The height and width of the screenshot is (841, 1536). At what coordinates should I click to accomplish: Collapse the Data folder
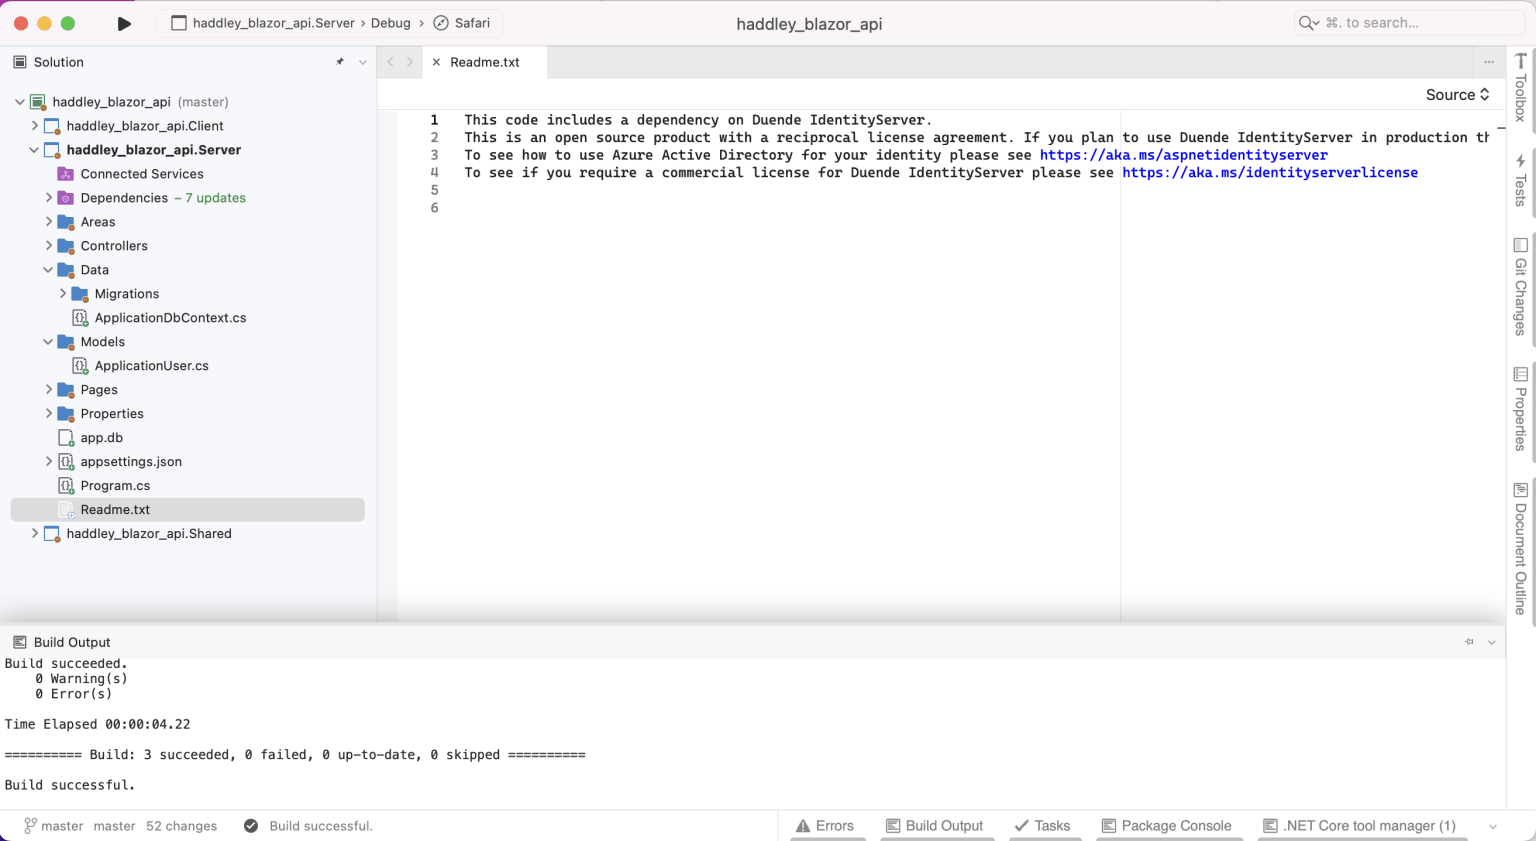(x=48, y=270)
